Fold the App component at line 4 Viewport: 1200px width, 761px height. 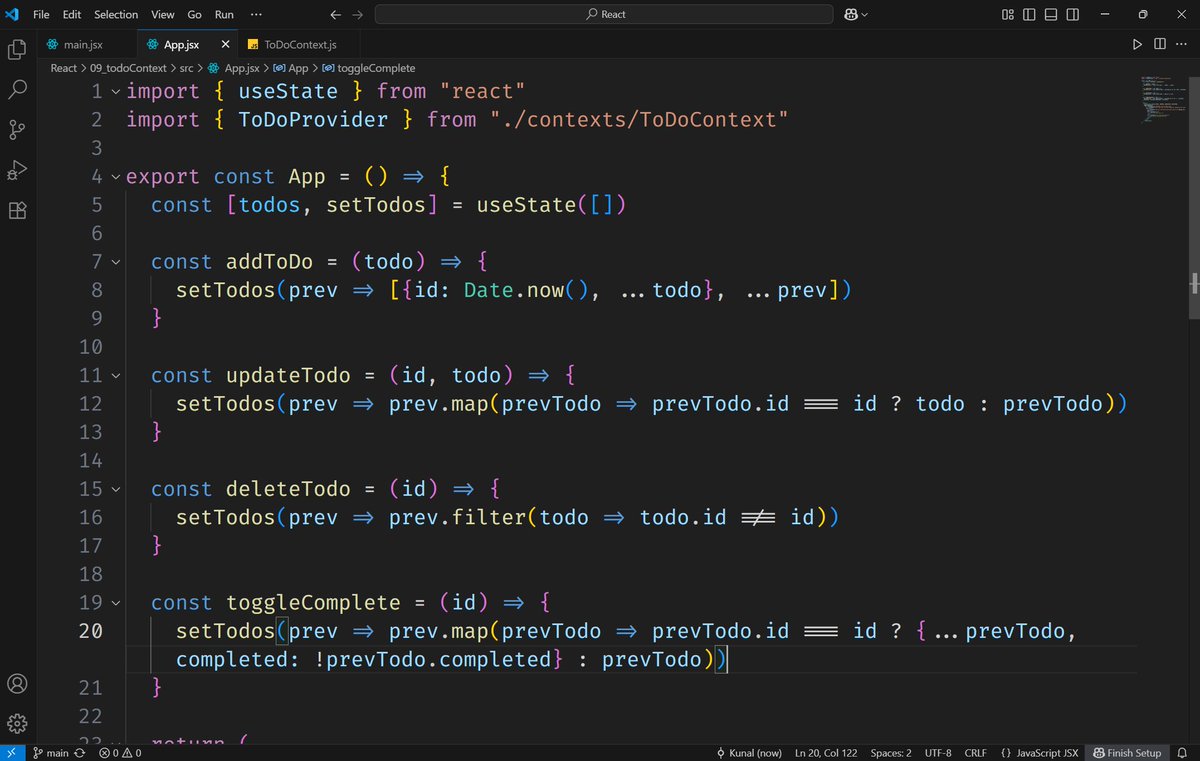(116, 177)
